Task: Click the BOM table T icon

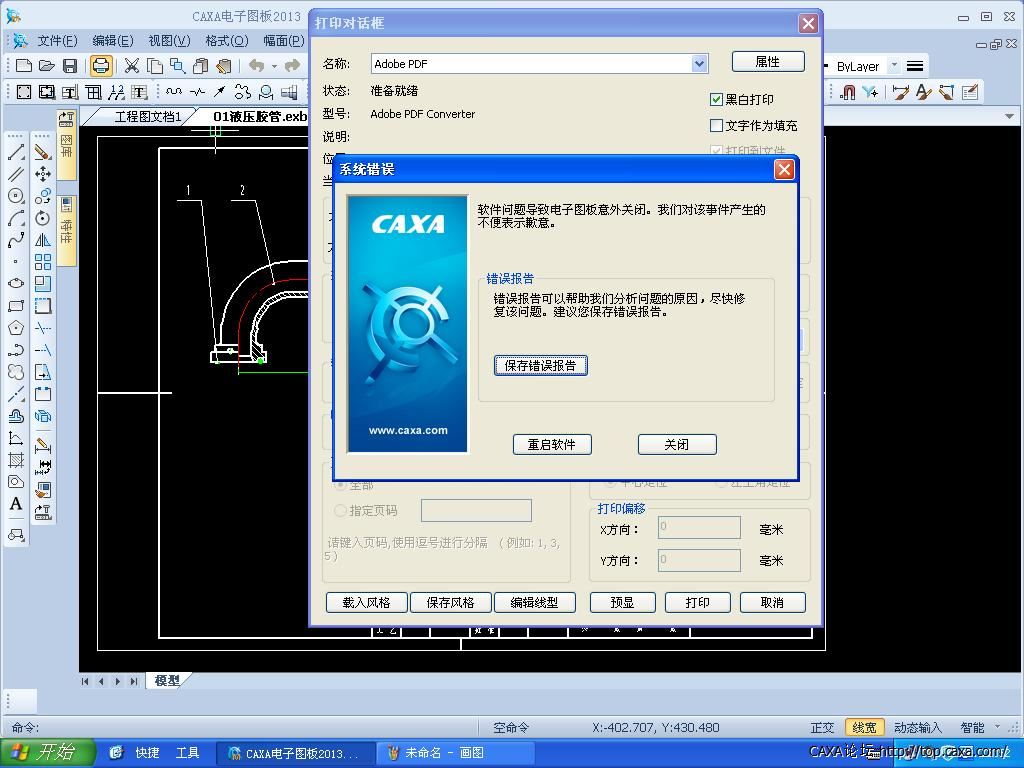Action: (x=139, y=92)
